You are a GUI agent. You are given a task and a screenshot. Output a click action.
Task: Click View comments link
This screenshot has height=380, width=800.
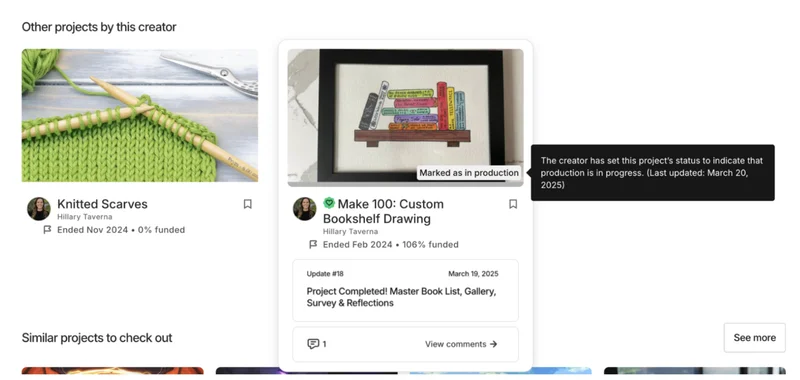click(x=461, y=344)
